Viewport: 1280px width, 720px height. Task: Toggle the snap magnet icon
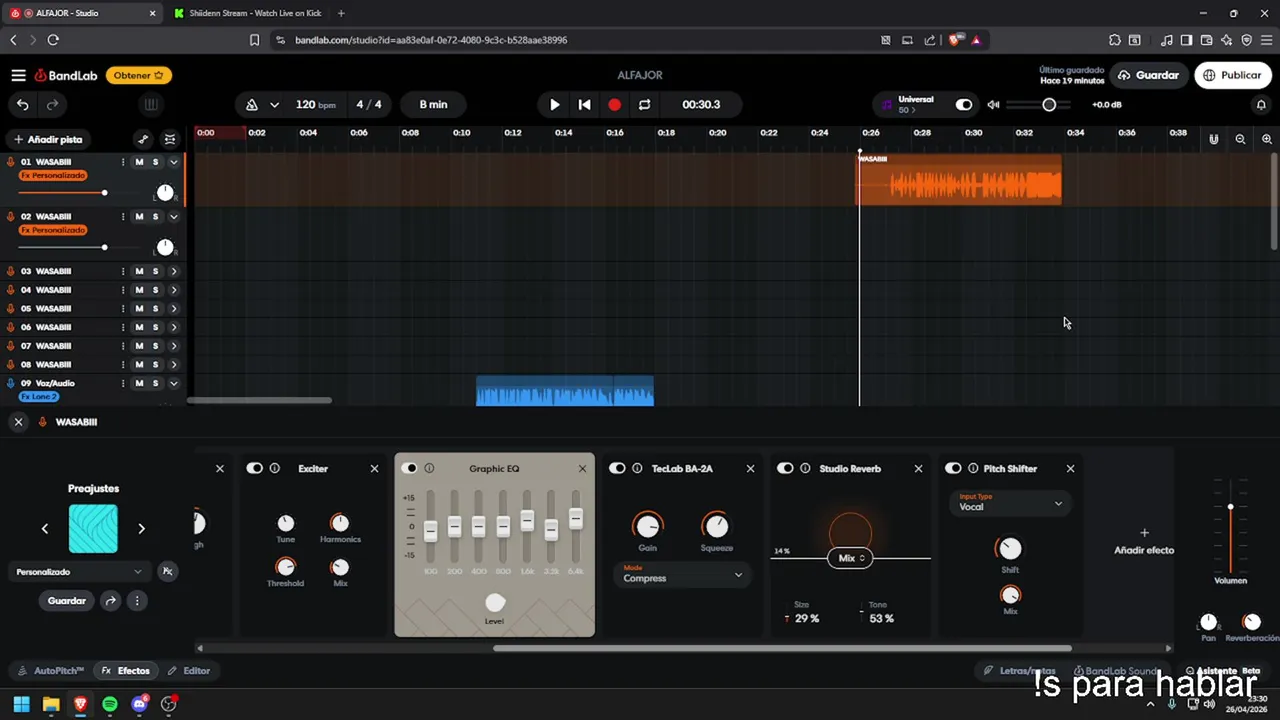1213,139
